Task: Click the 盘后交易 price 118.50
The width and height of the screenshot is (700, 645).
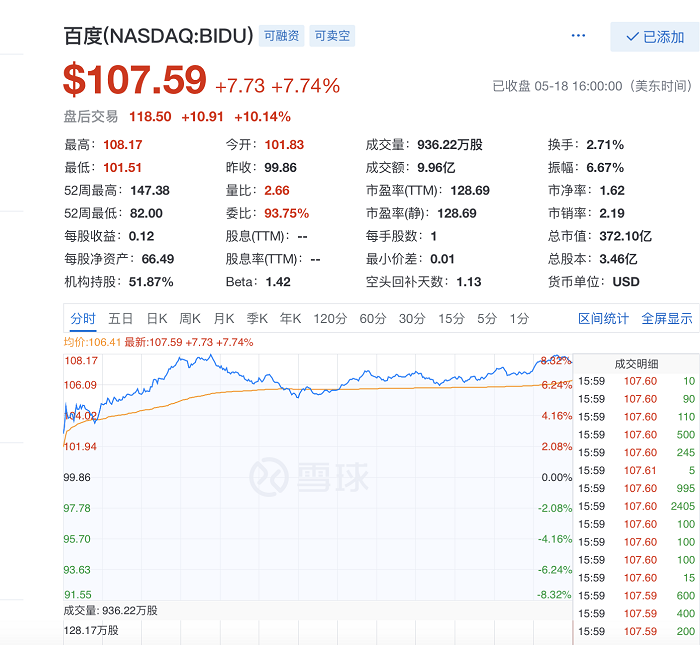Action: point(150,117)
